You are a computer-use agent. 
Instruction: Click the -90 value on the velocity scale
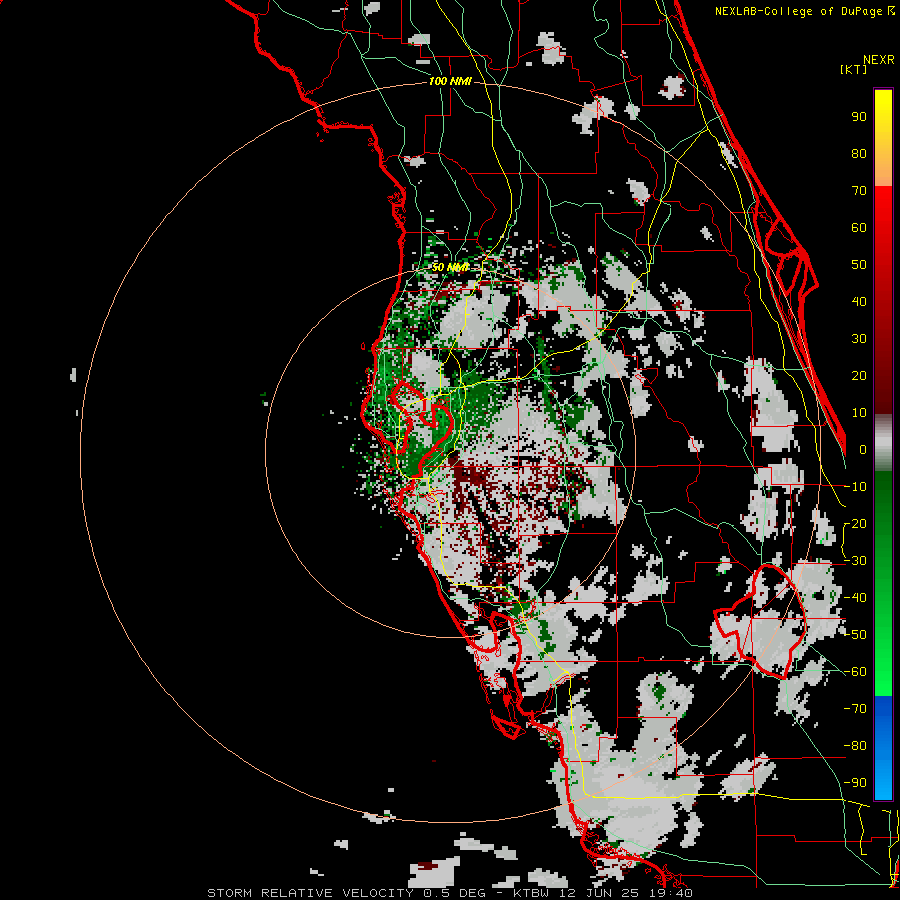pos(855,783)
